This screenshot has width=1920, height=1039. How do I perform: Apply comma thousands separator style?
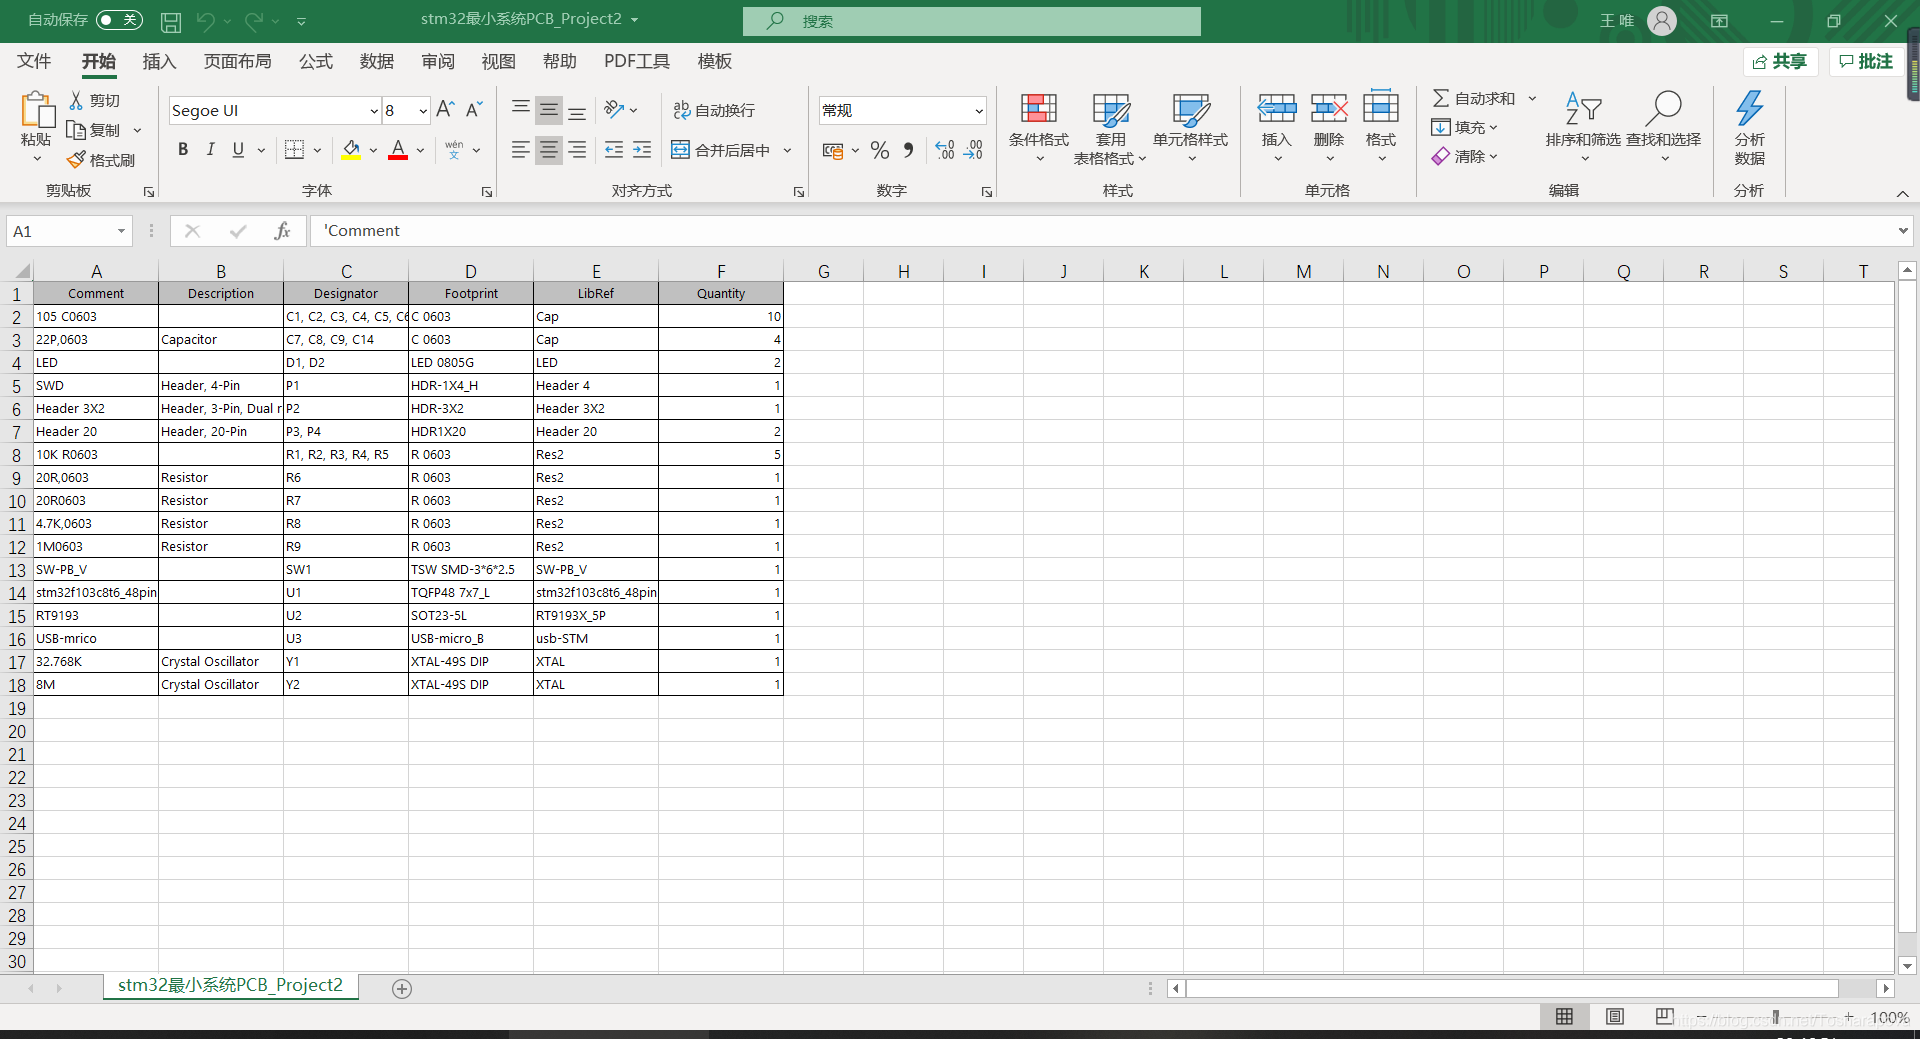908,150
